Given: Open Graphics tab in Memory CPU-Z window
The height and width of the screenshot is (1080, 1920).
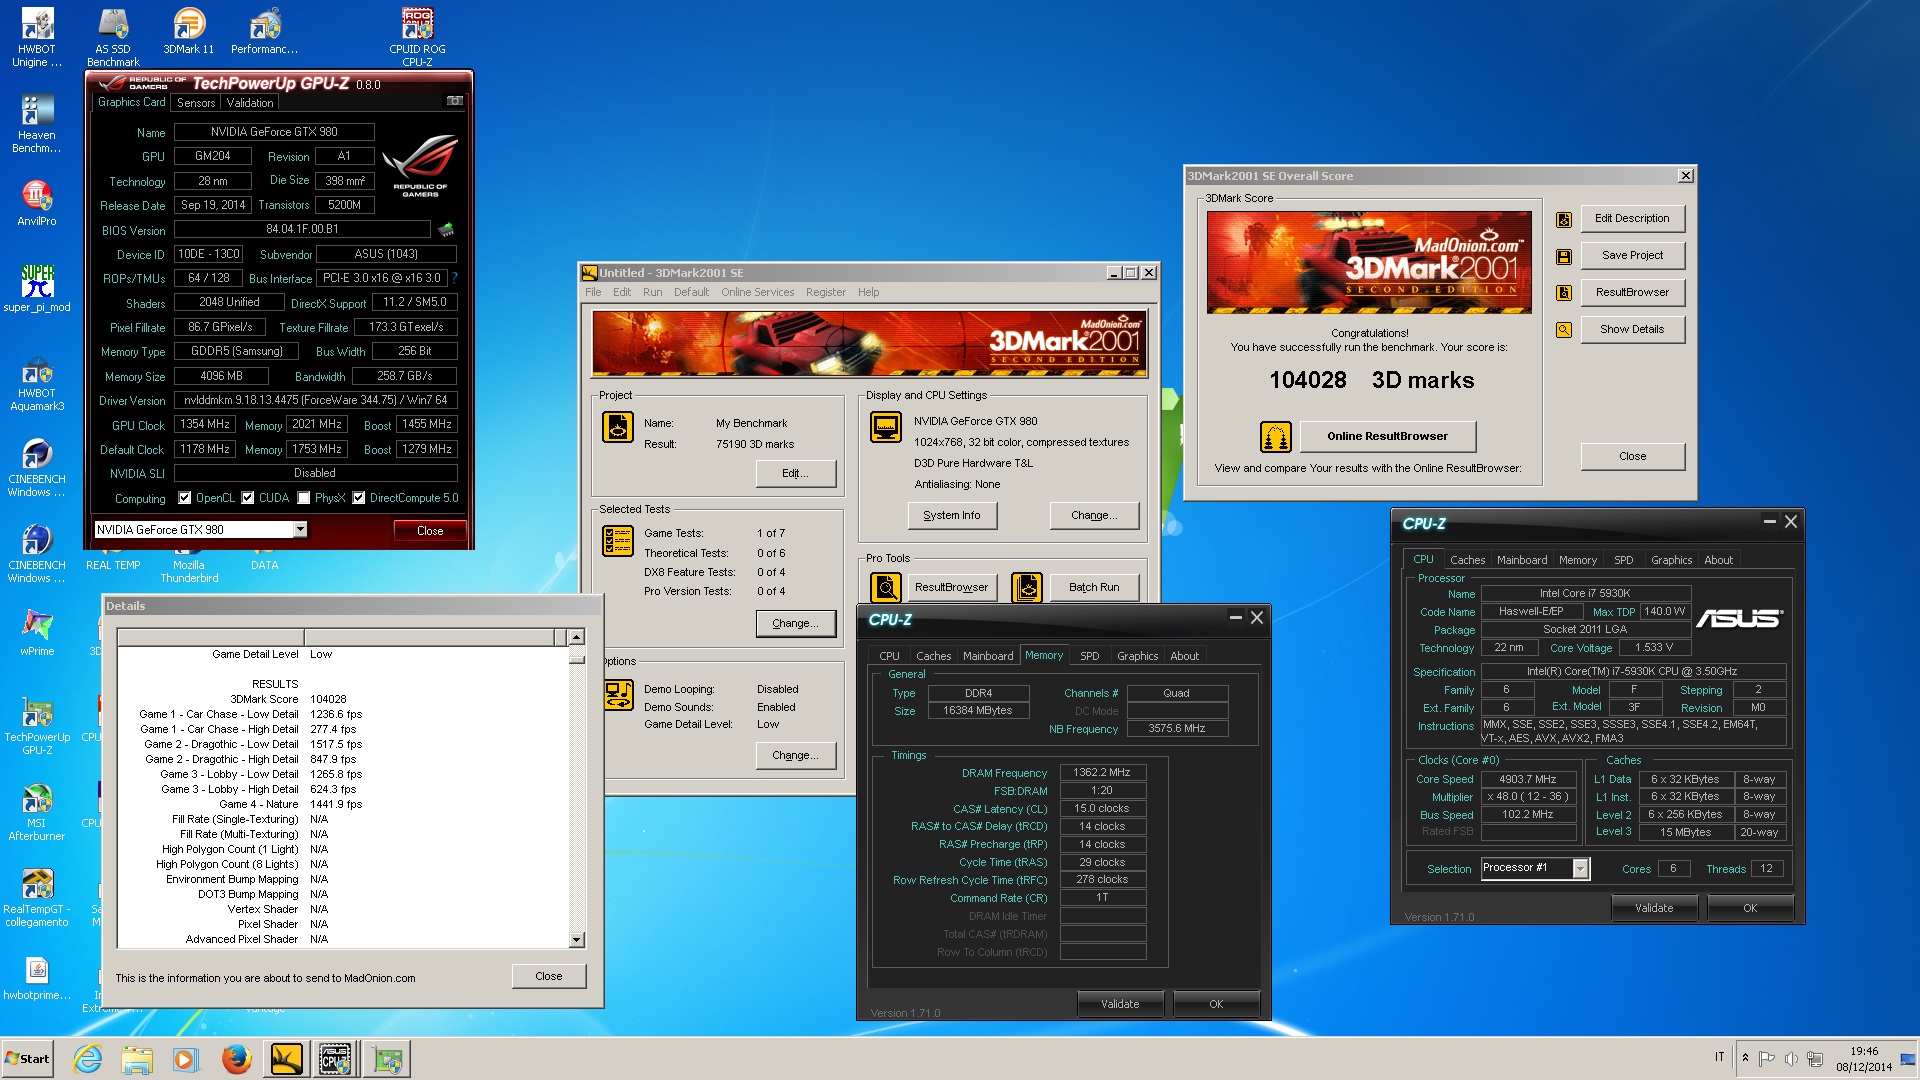Looking at the screenshot, I should 1137,656.
